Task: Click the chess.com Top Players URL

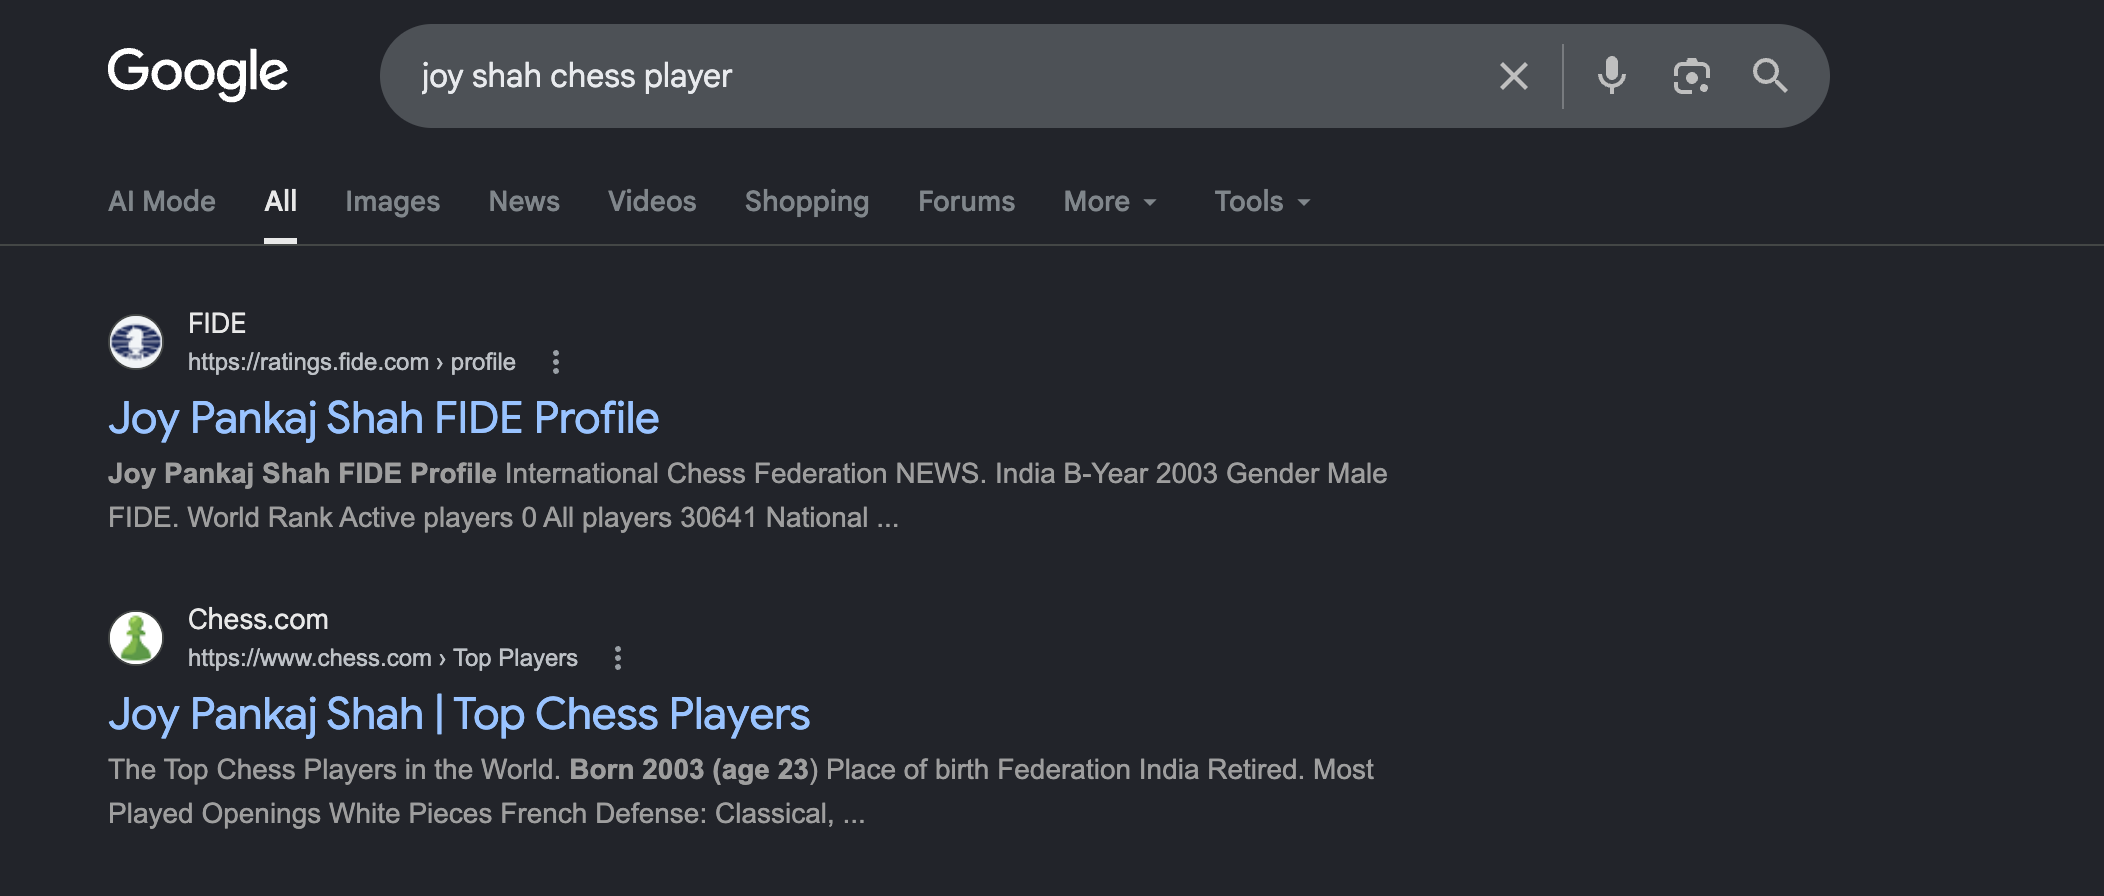Action: tap(383, 658)
